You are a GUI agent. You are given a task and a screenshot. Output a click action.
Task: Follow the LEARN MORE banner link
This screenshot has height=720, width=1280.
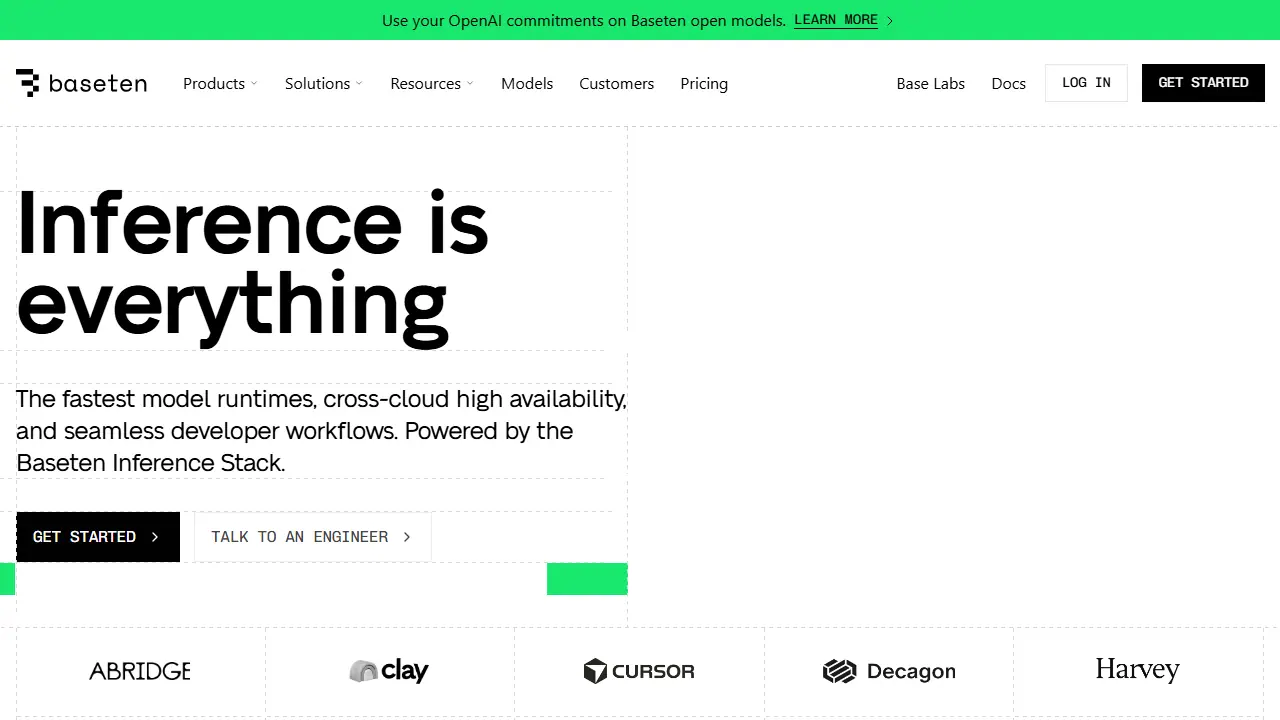coord(836,20)
